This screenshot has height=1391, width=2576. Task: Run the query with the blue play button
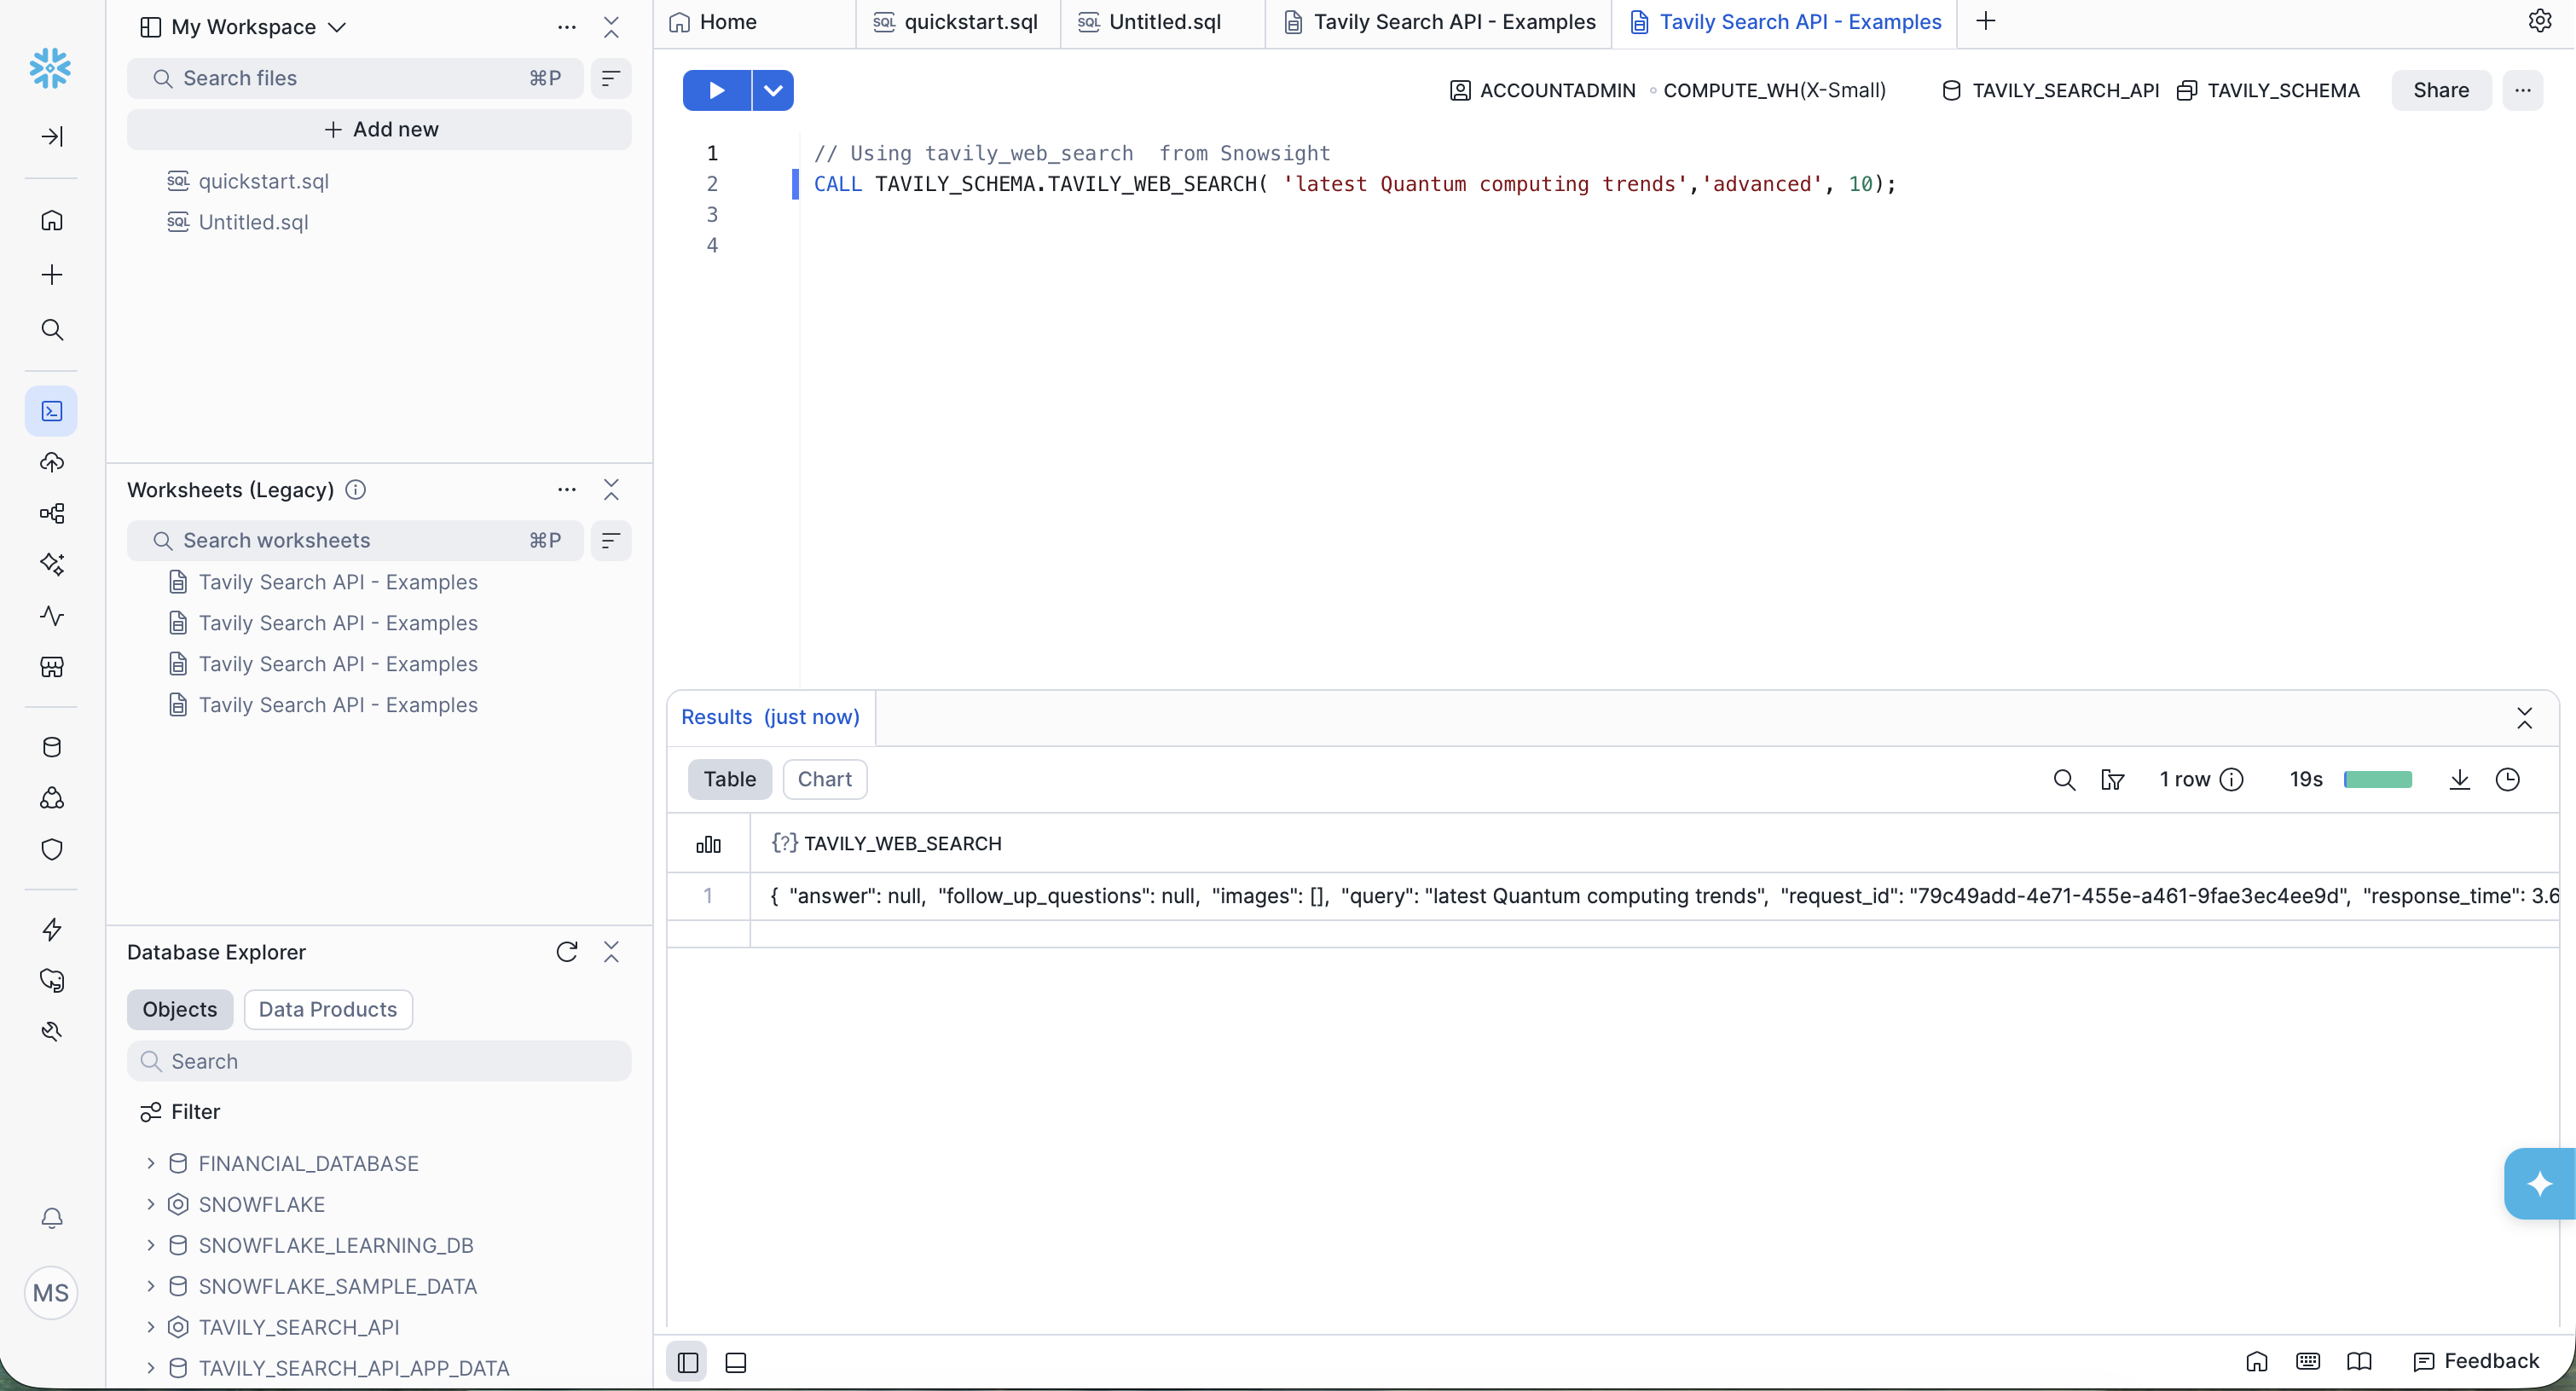(716, 90)
